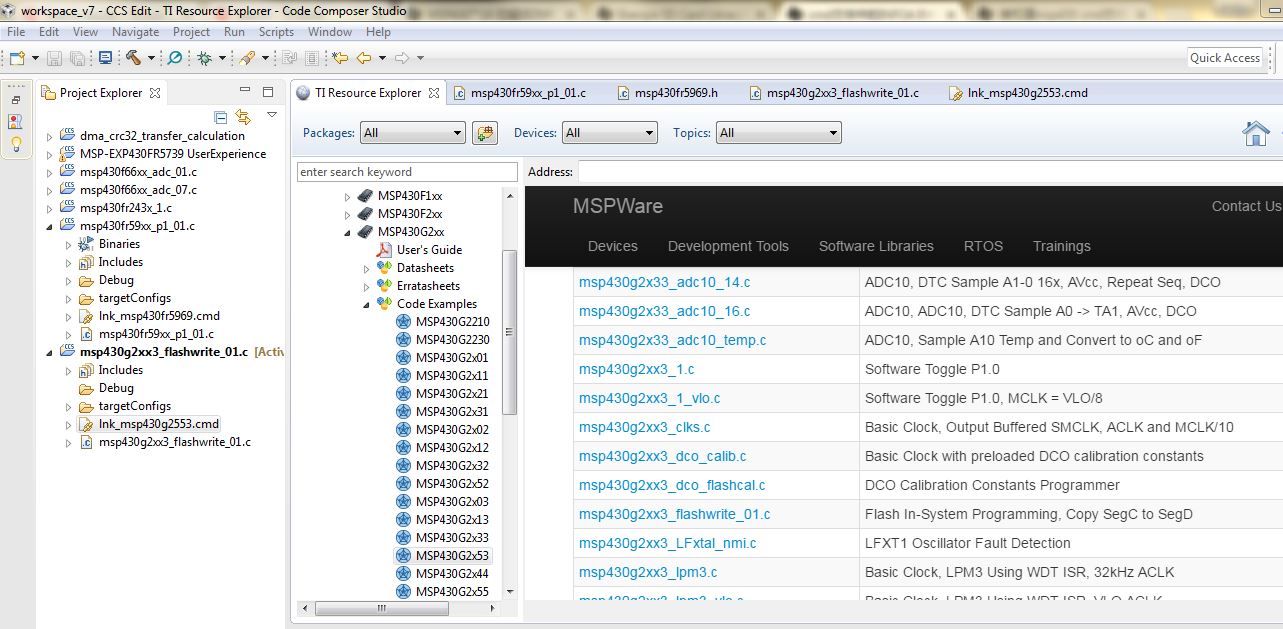Open the Scripts menu
Viewport: 1283px width, 629px height.
click(276, 32)
